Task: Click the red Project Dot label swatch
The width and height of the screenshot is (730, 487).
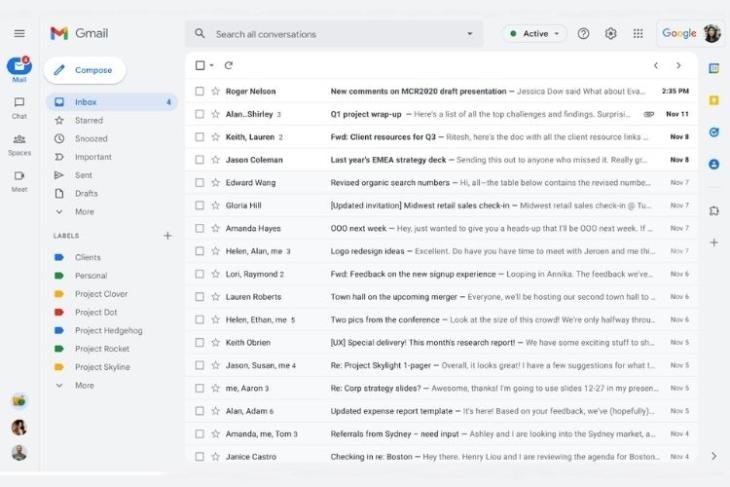Action: click(59, 312)
